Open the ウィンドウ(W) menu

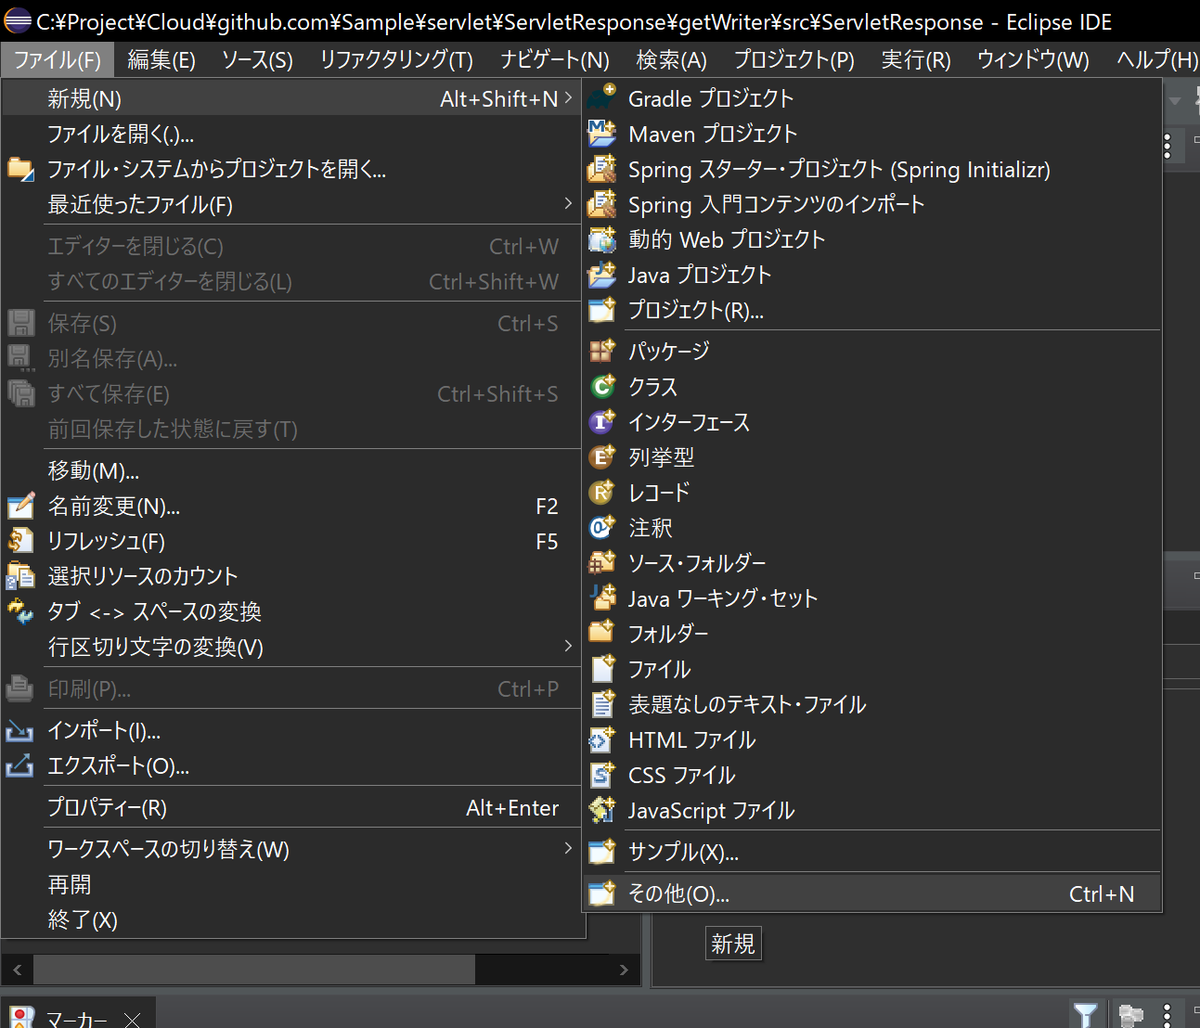[x=1033, y=60]
